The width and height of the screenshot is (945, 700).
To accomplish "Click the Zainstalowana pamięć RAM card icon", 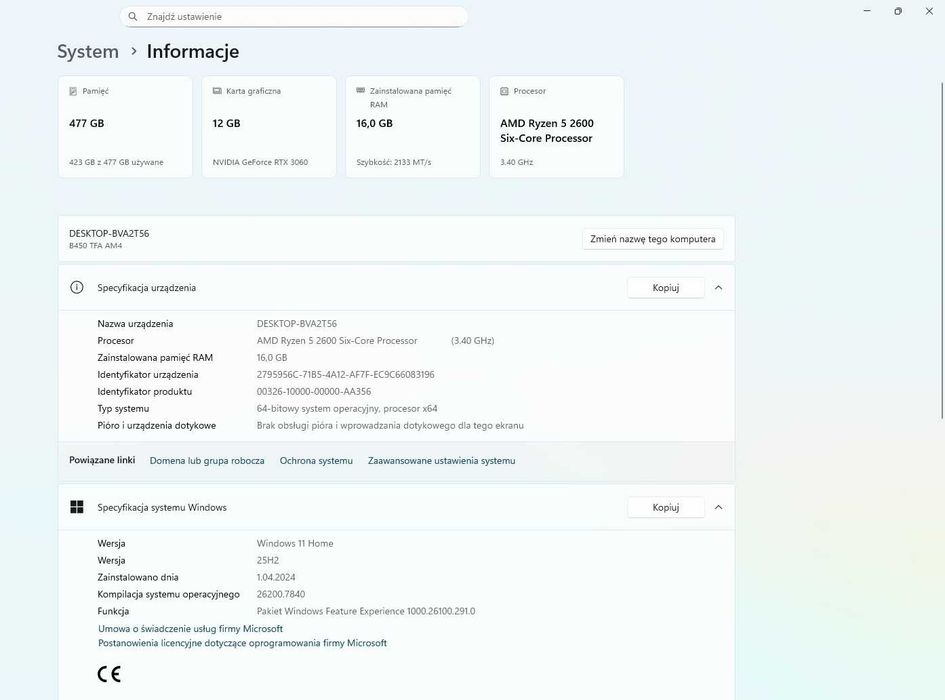I will [360, 90].
